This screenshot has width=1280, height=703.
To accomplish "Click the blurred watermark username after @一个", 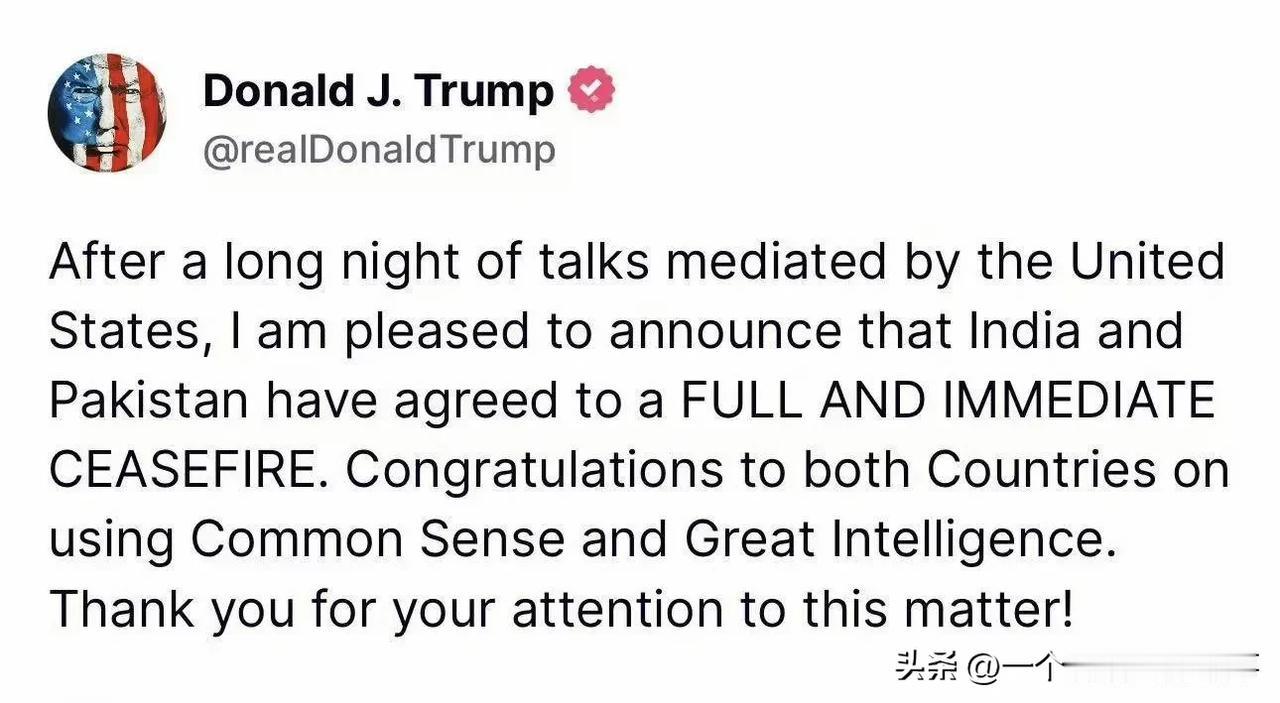I will click(1159, 666).
